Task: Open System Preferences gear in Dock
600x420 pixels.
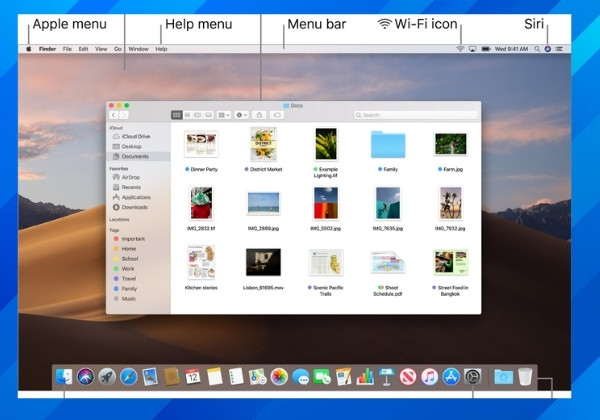Action: [473, 377]
